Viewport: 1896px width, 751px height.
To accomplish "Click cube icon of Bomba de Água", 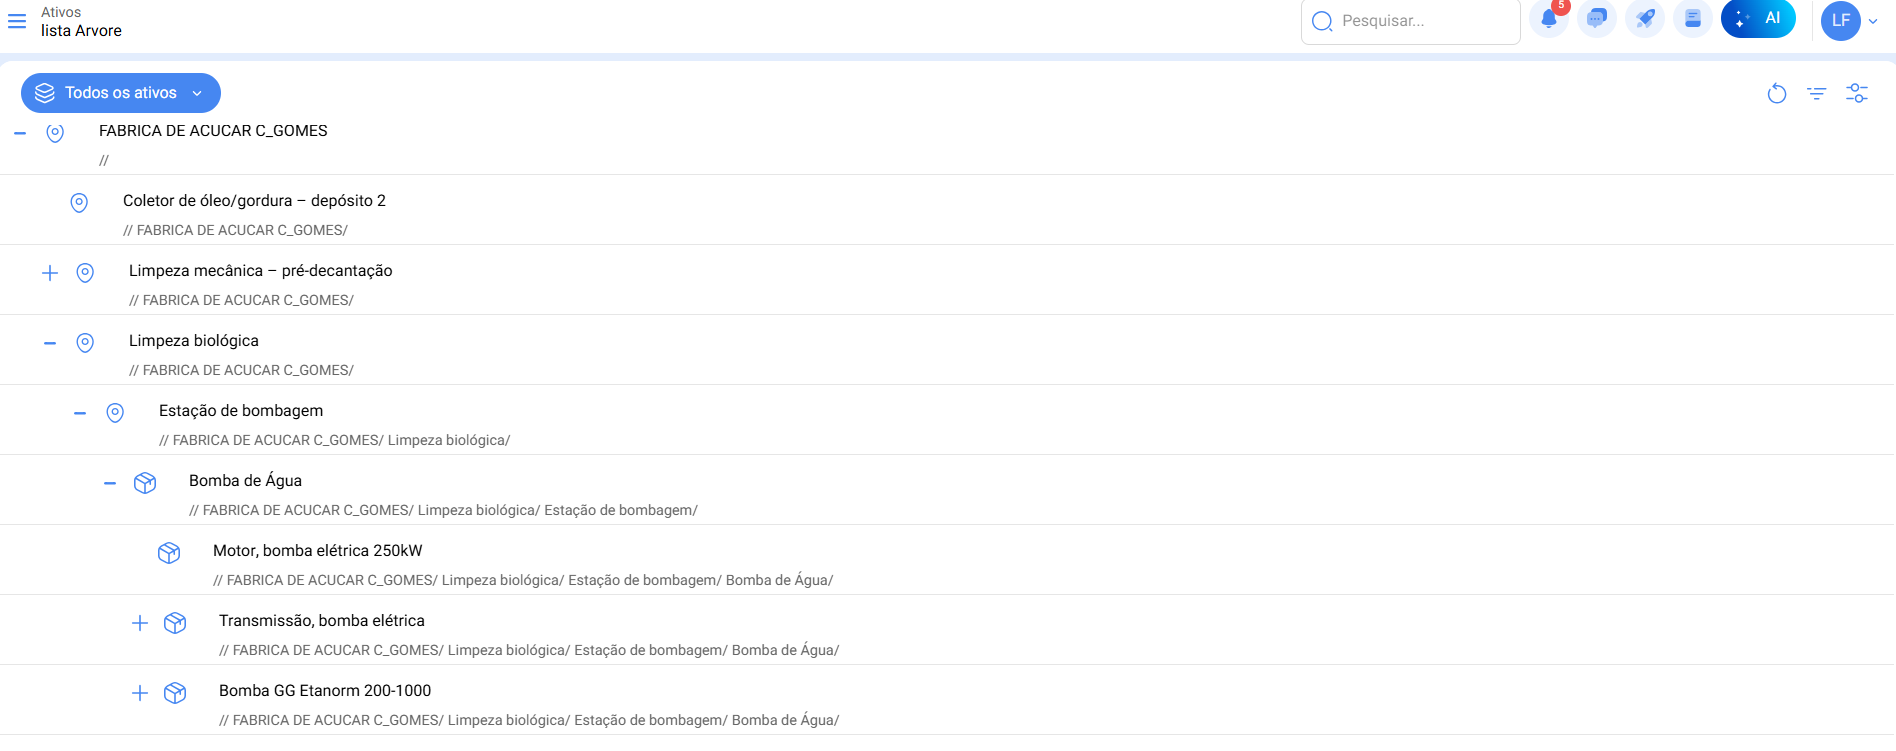I will tap(145, 483).
